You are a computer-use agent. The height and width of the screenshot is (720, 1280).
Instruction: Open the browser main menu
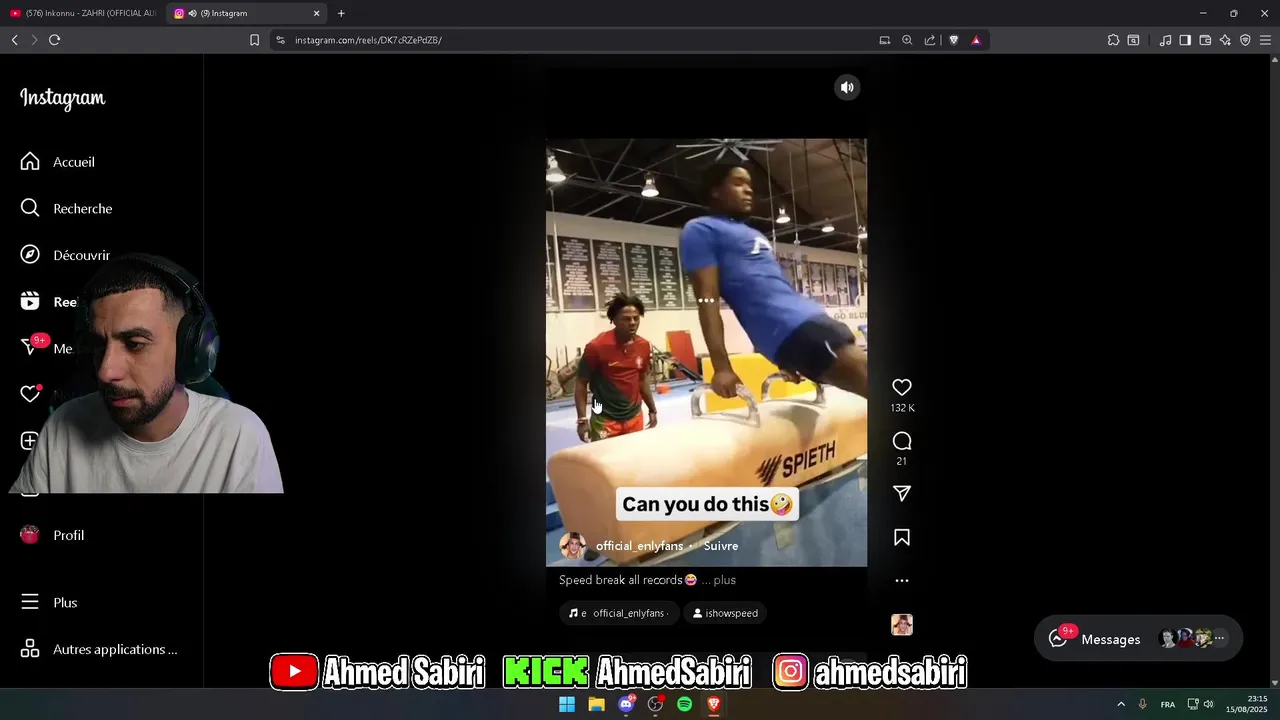[x=1265, y=40]
